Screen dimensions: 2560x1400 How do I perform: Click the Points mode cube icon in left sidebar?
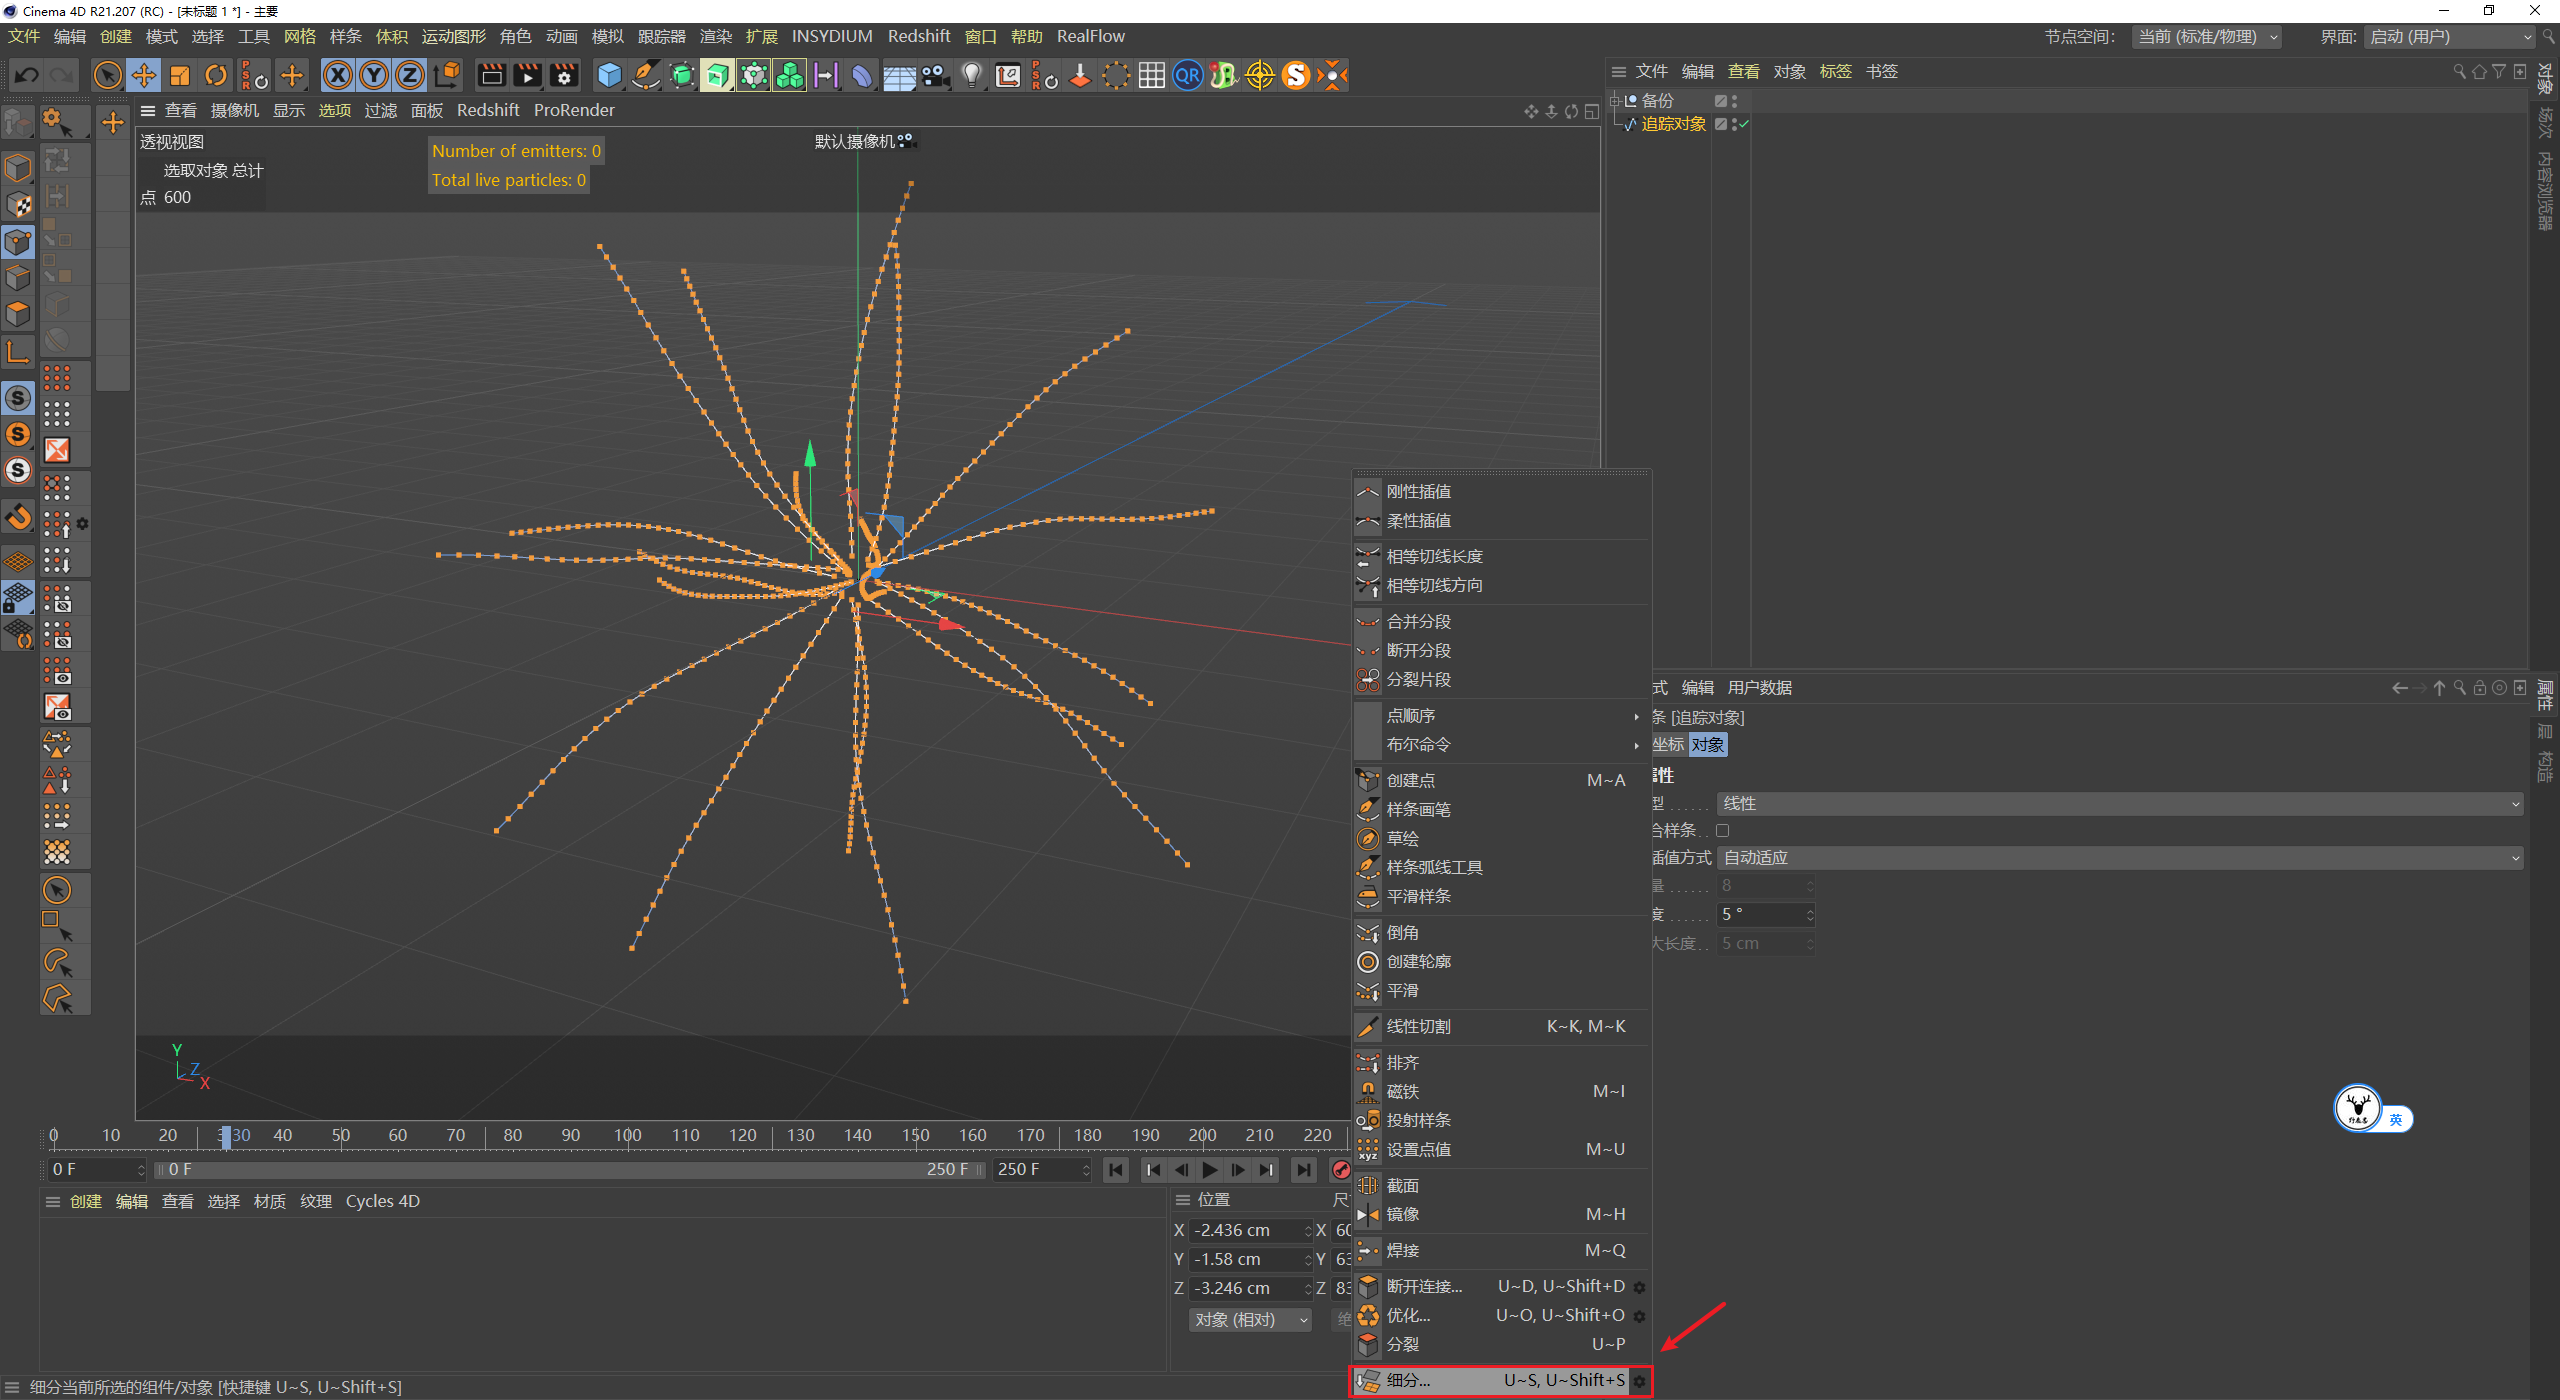point(18,241)
